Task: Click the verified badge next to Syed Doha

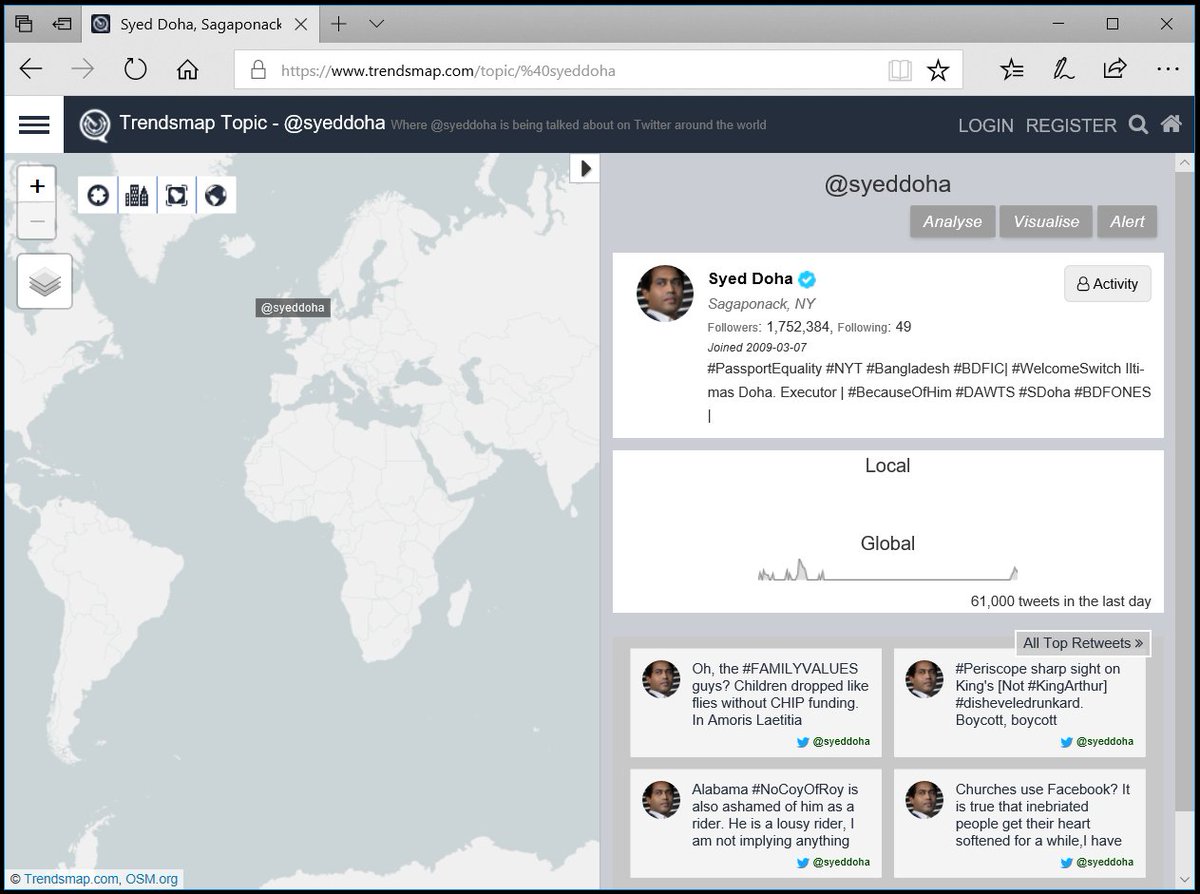Action: (x=807, y=280)
